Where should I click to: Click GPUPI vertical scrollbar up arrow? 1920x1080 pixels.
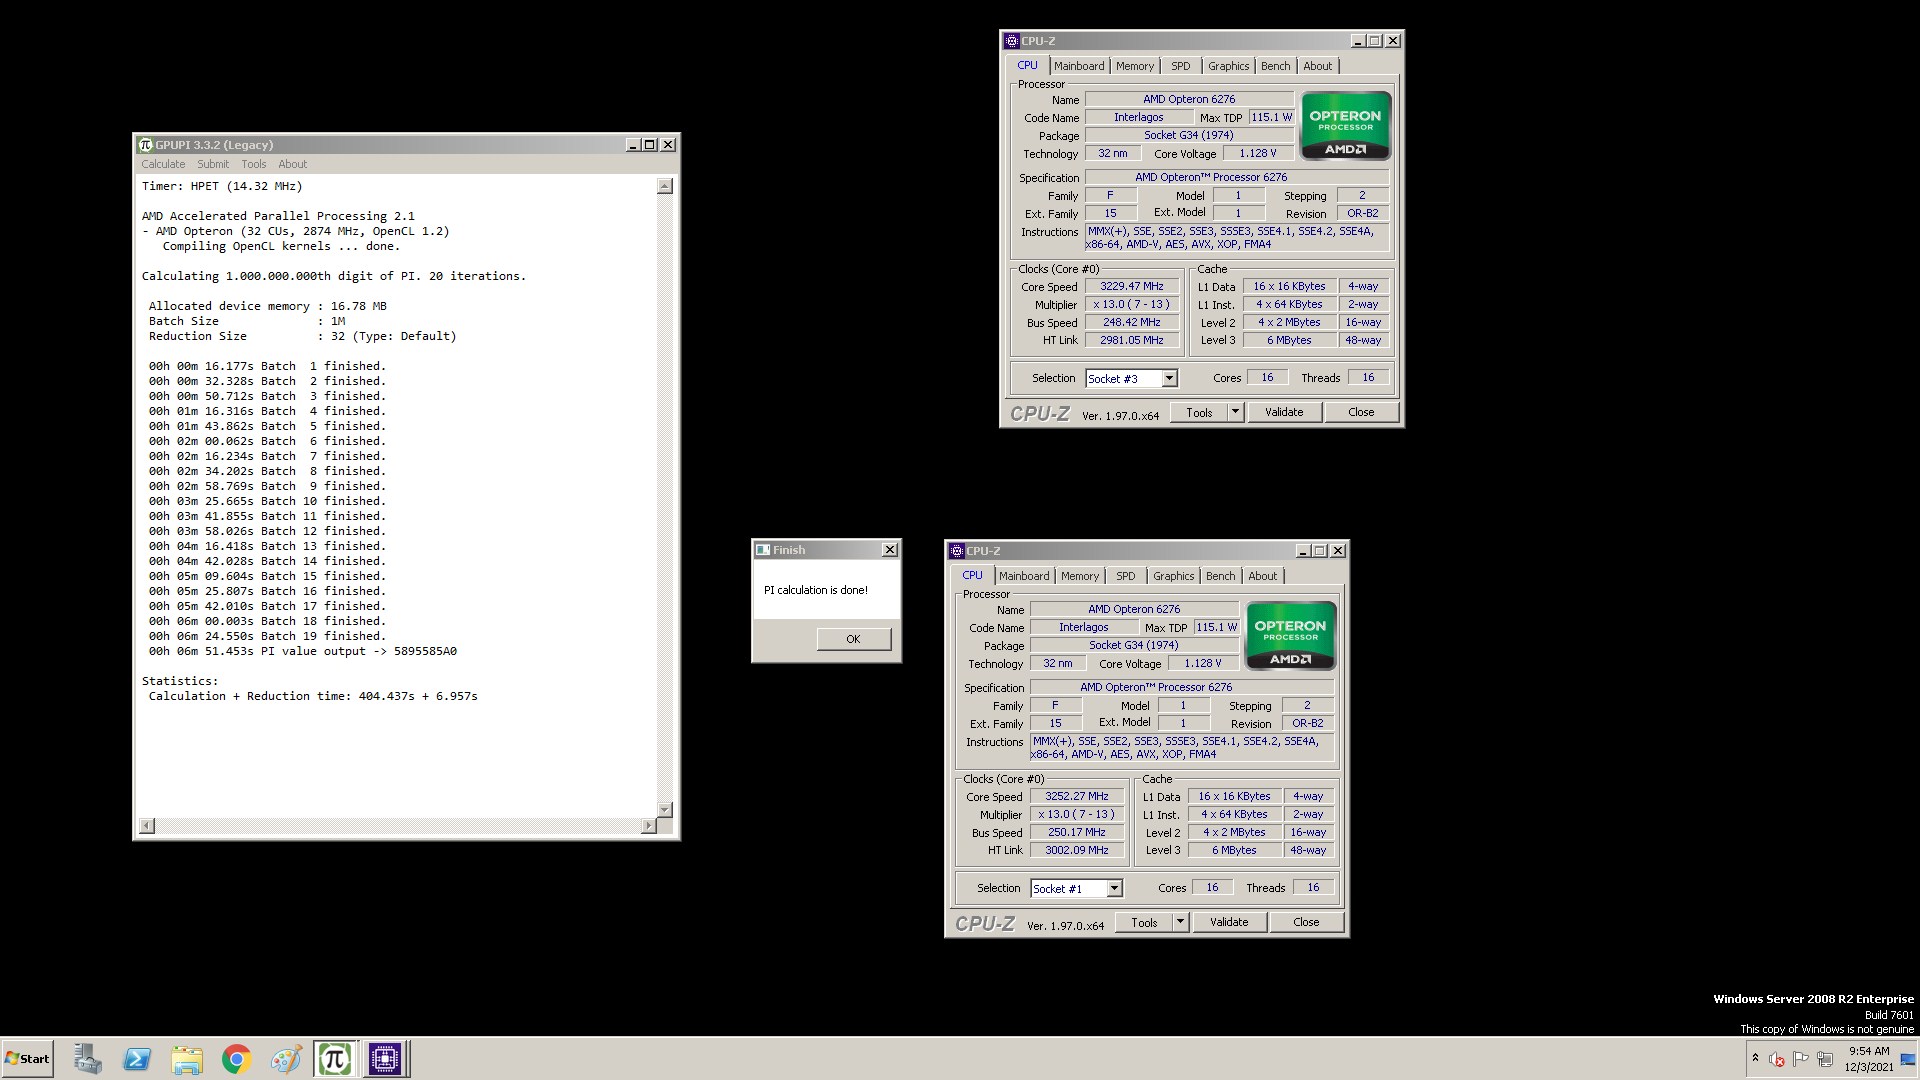coord(665,186)
